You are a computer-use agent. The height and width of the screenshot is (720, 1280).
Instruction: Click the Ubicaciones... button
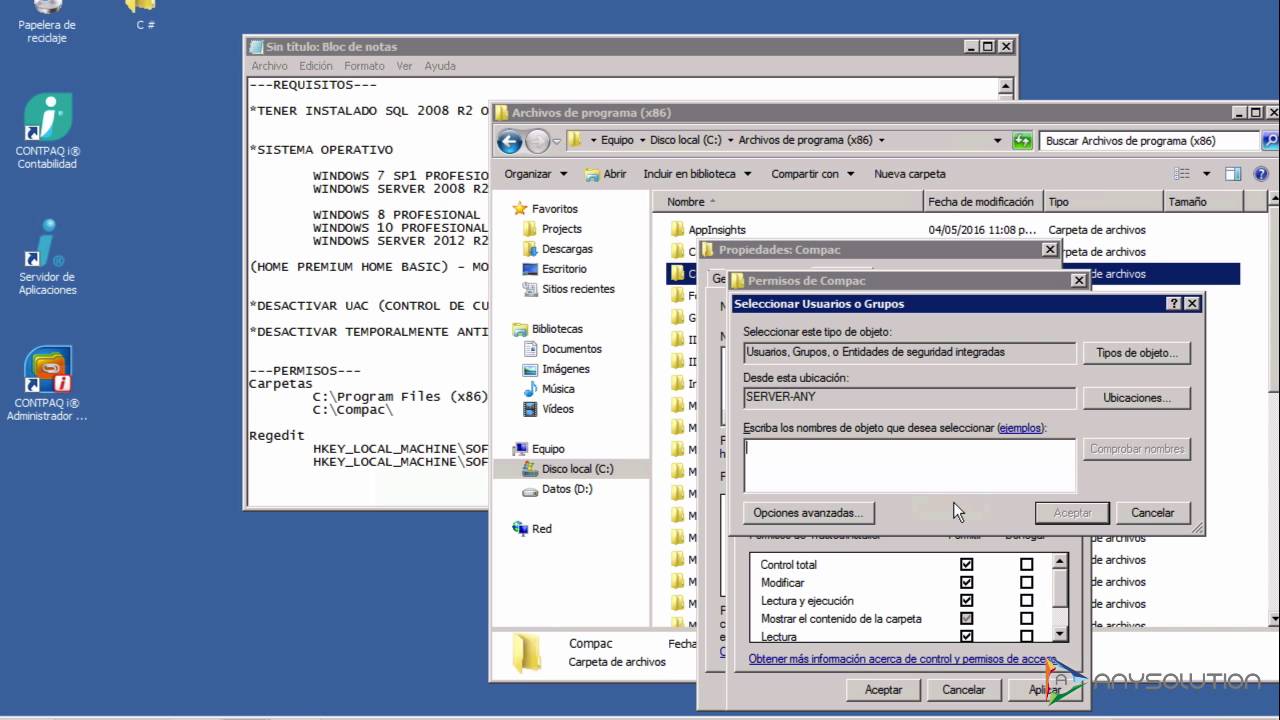click(x=1137, y=398)
